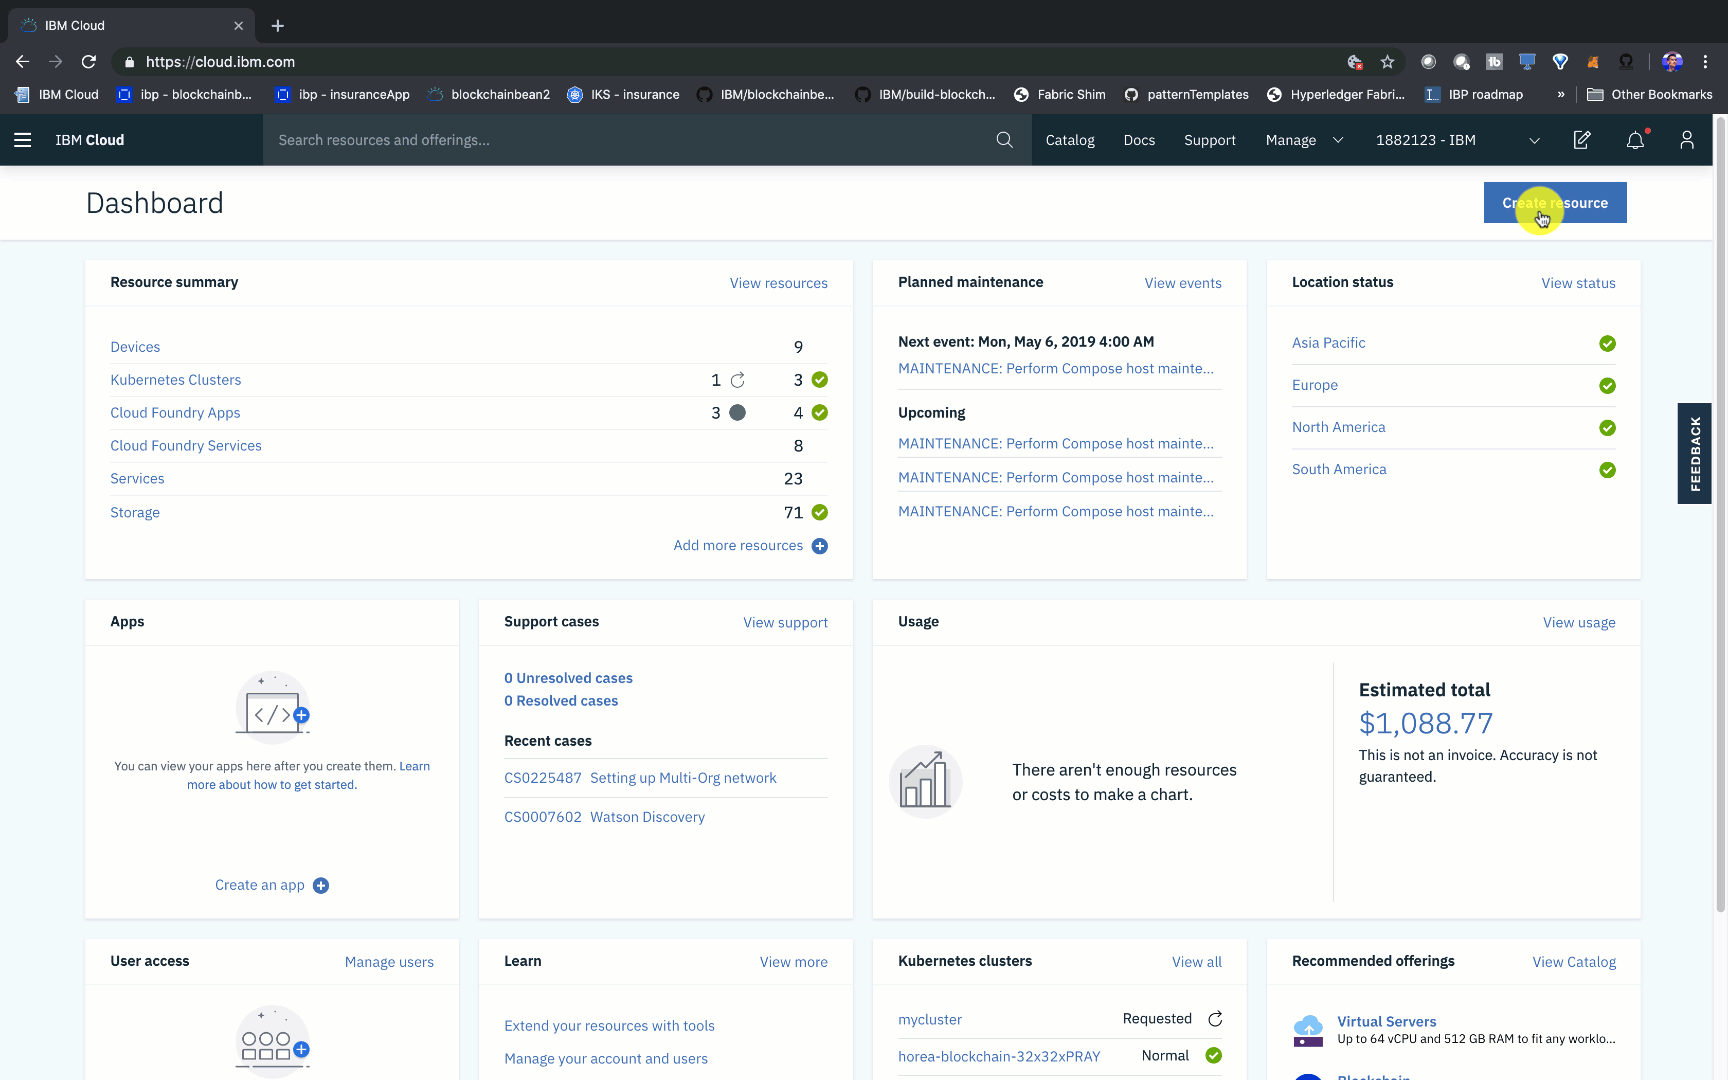
Task: Click View events link
Action: 1183,284
